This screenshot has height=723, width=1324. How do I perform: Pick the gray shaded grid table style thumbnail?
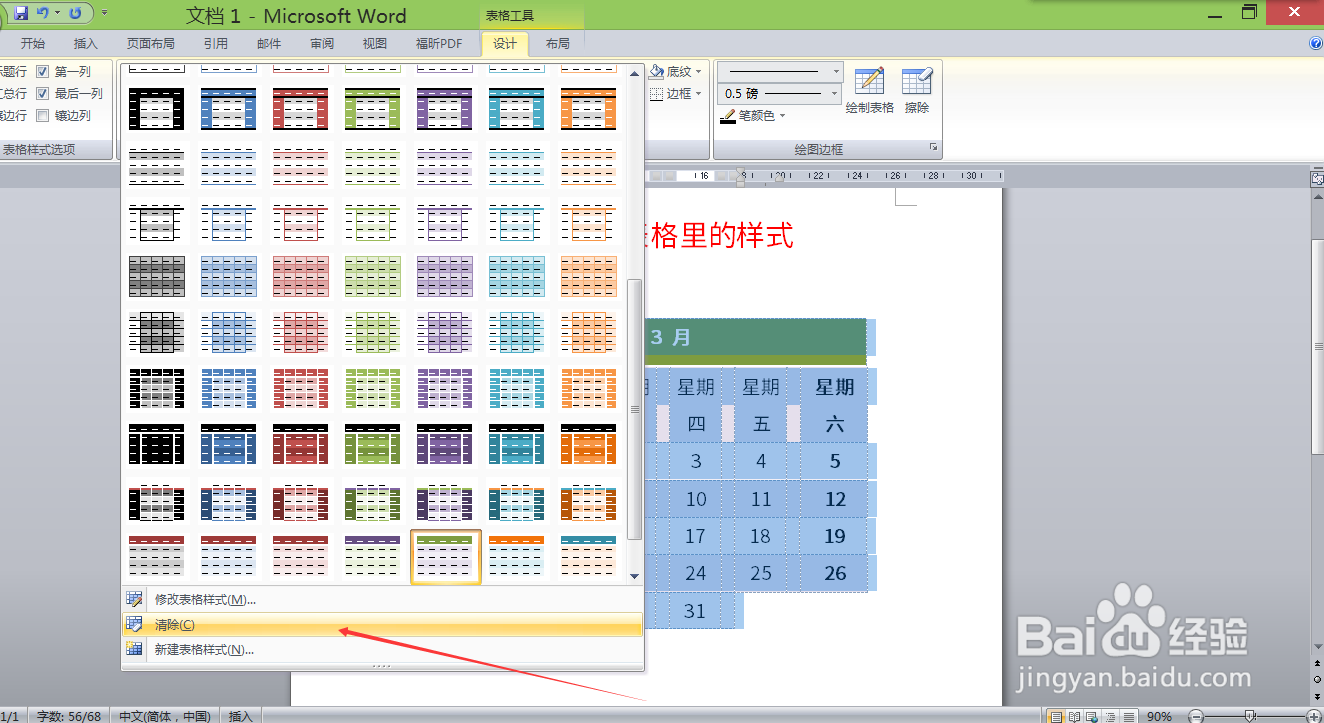point(157,277)
